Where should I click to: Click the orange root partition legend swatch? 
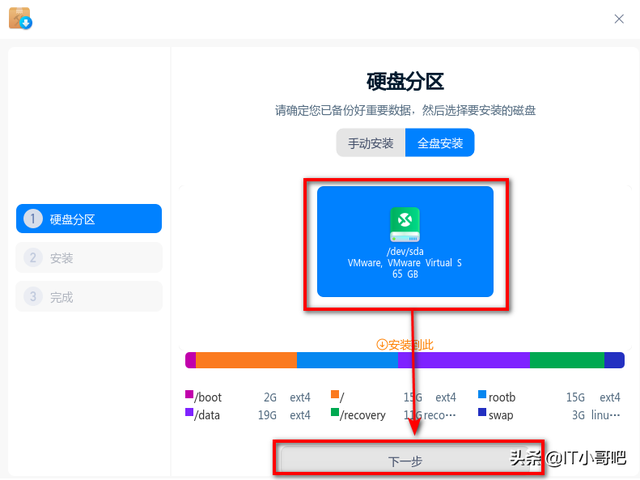click(335, 394)
